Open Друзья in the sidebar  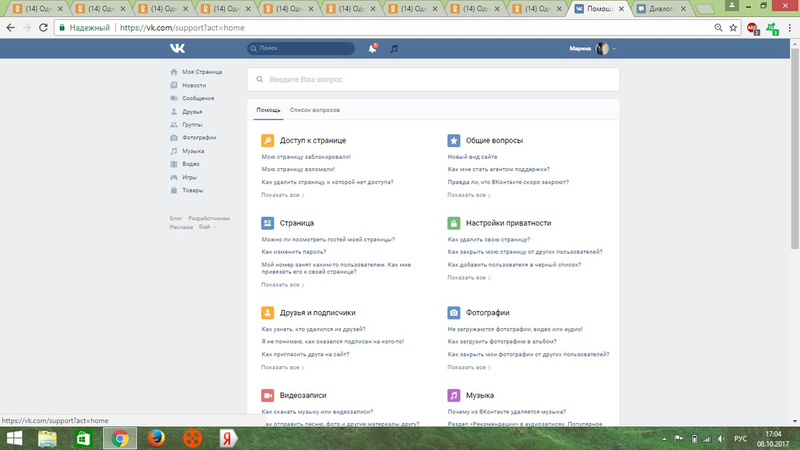192,111
